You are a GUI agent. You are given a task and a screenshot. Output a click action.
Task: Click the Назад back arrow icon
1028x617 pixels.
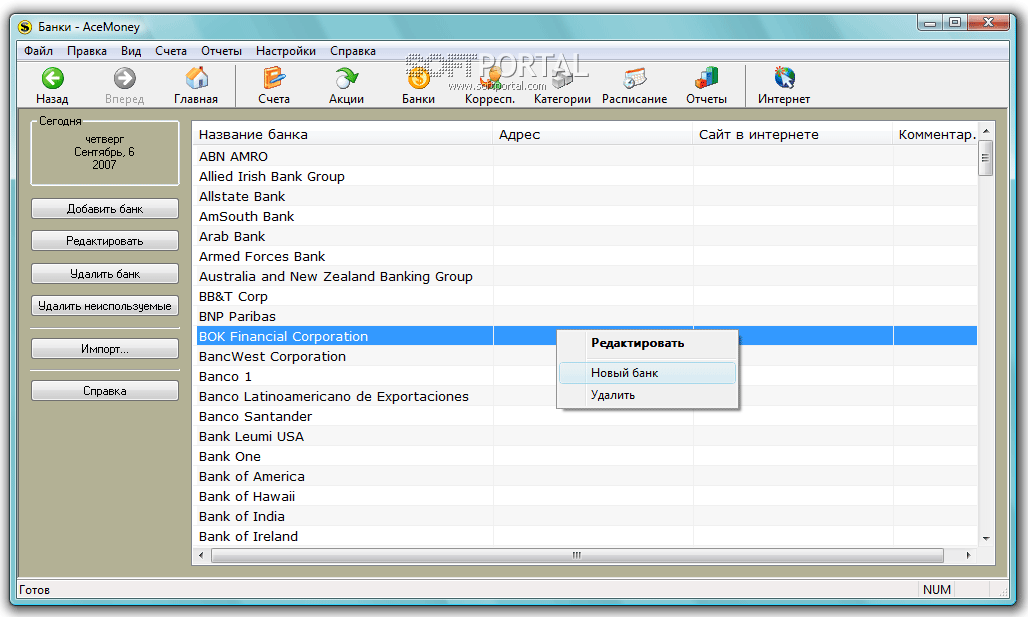click(x=52, y=78)
